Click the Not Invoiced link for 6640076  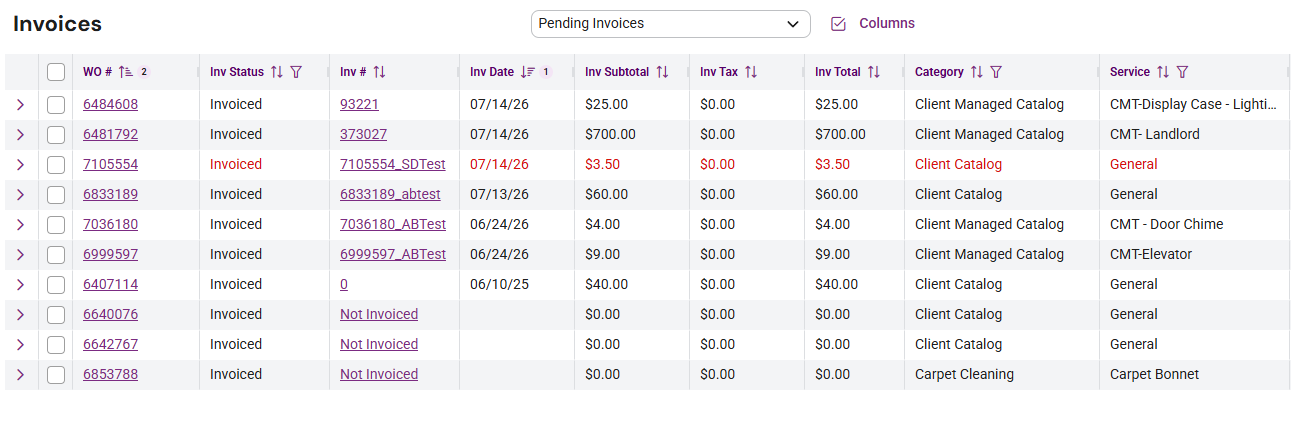(379, 314)
